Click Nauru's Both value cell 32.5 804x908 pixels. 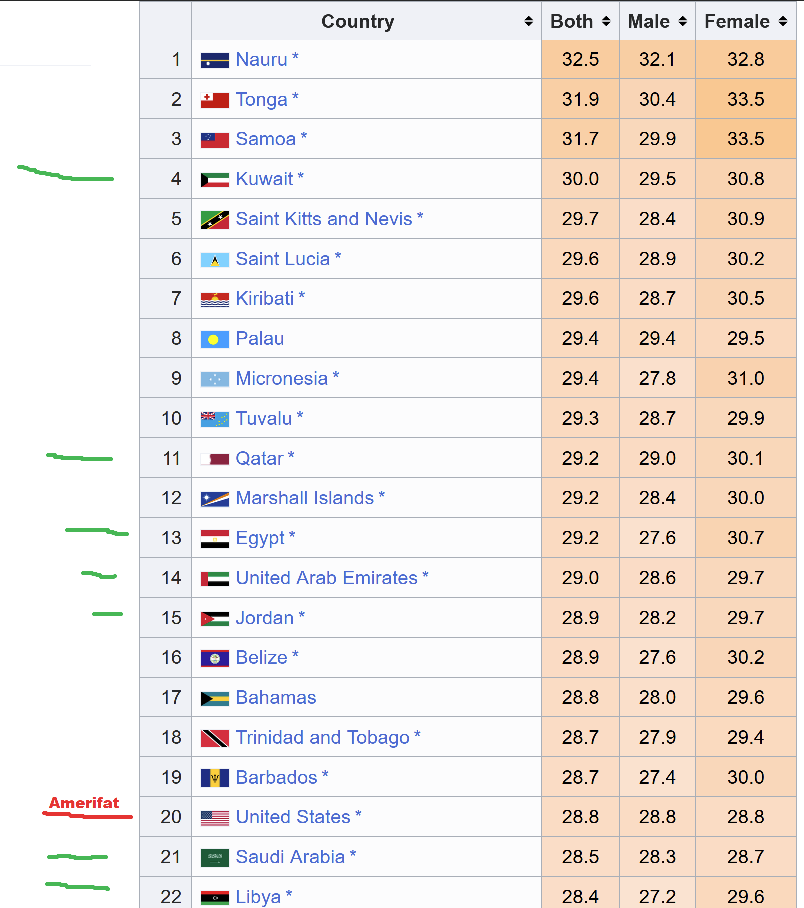click(x=580, y=60)
